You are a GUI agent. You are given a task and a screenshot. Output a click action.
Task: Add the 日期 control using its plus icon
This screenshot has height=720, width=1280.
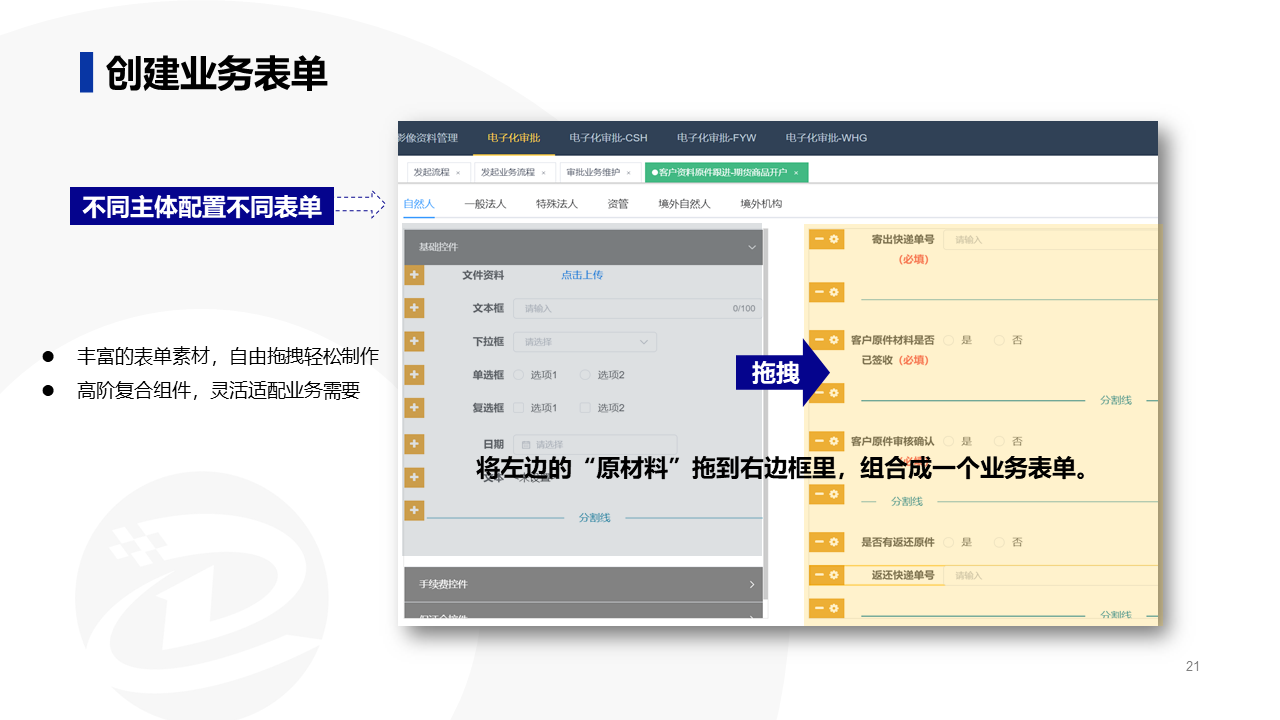click(414, 443)
